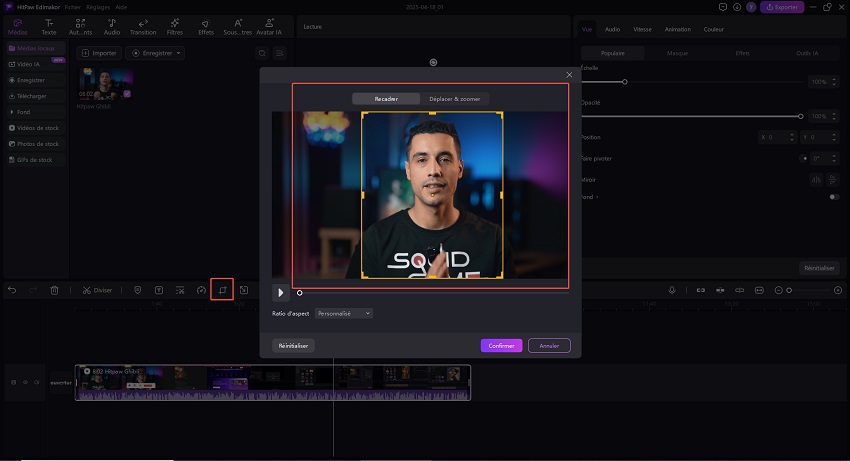850x461 pixels.
Task: Add a marker with the shield-shaped icon
Action: pyautogui.click(x=138, y=290)
